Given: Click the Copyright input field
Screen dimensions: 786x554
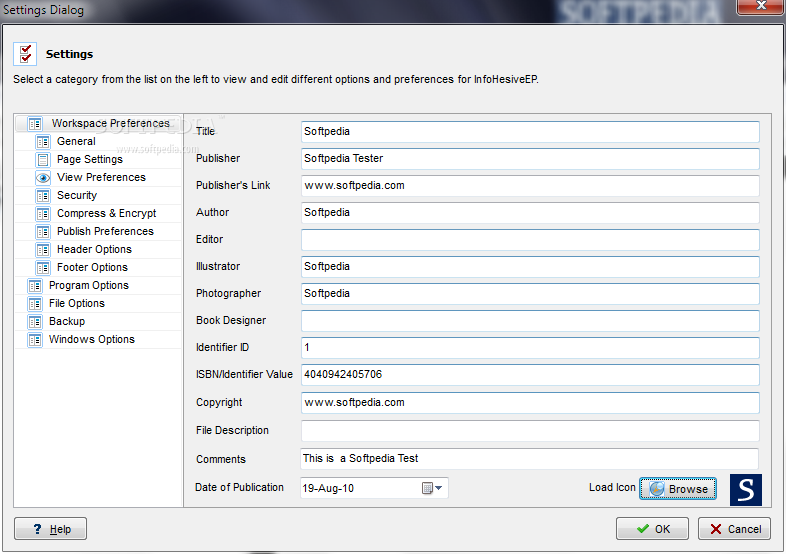Looking at the screenshot, I should pyautogui.click(x=530, y=403).
